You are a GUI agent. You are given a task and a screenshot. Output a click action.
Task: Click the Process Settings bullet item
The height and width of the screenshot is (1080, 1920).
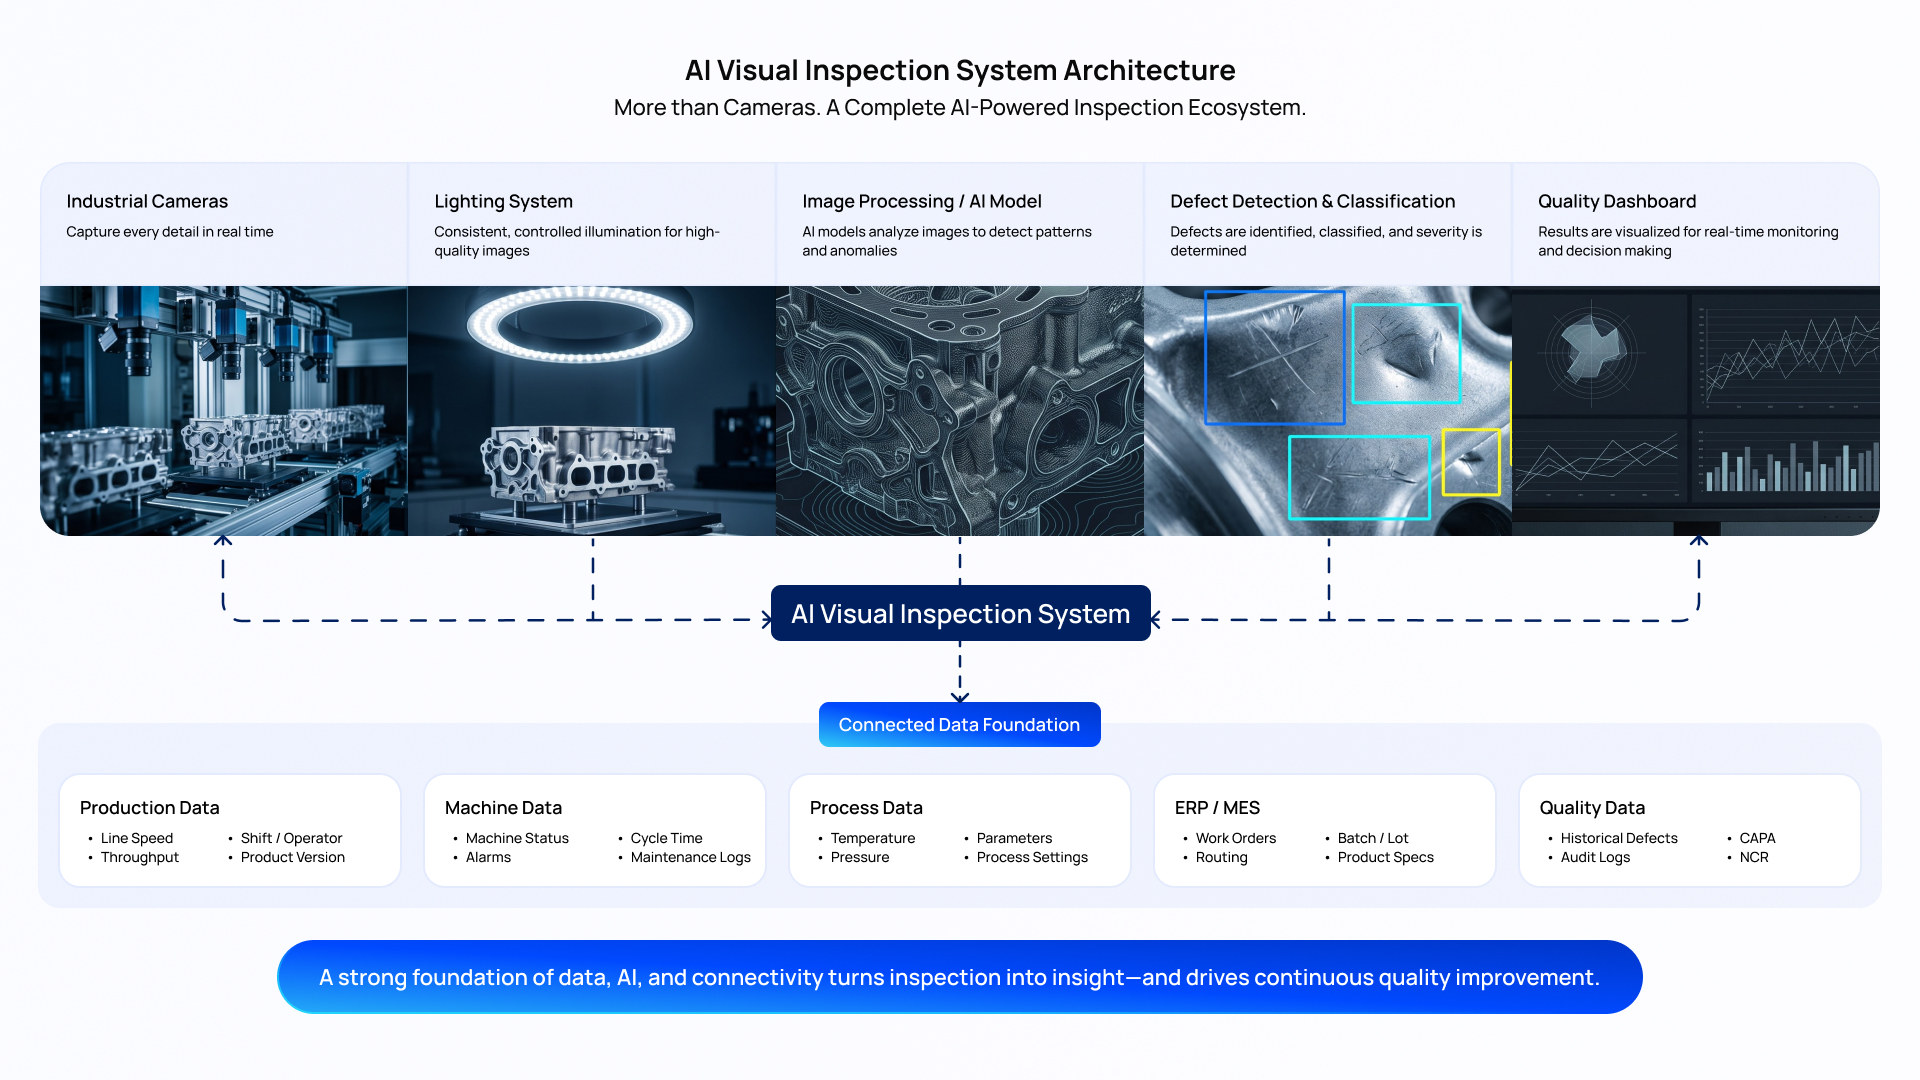(1032, 857)
